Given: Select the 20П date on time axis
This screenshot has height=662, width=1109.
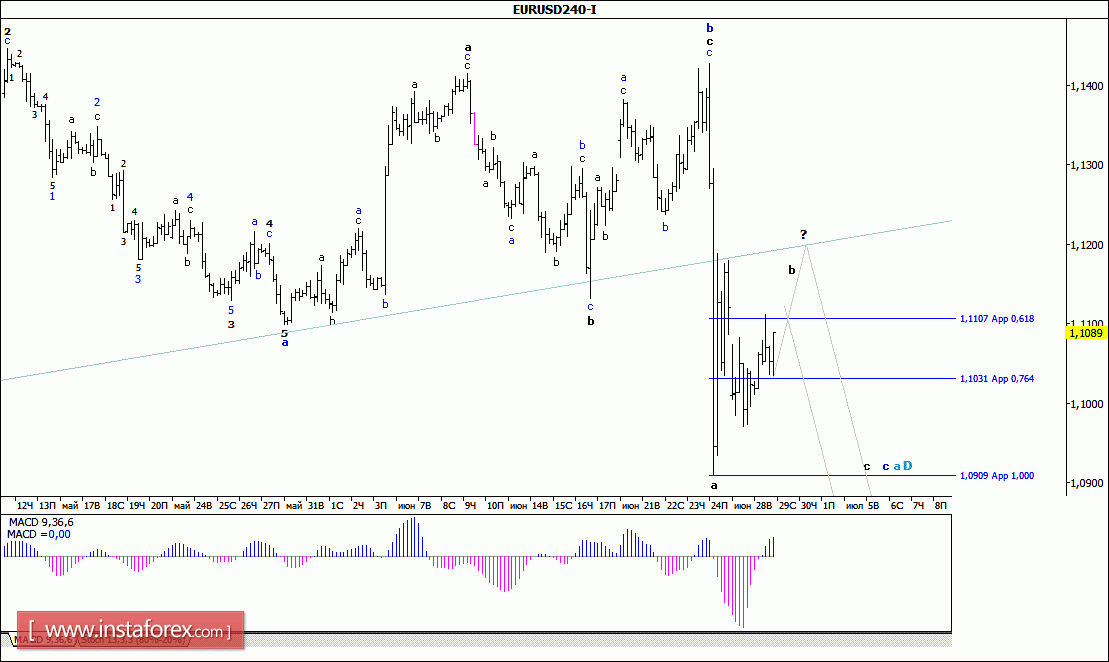Looking at the screenshot, I should (x=159, y=505).
